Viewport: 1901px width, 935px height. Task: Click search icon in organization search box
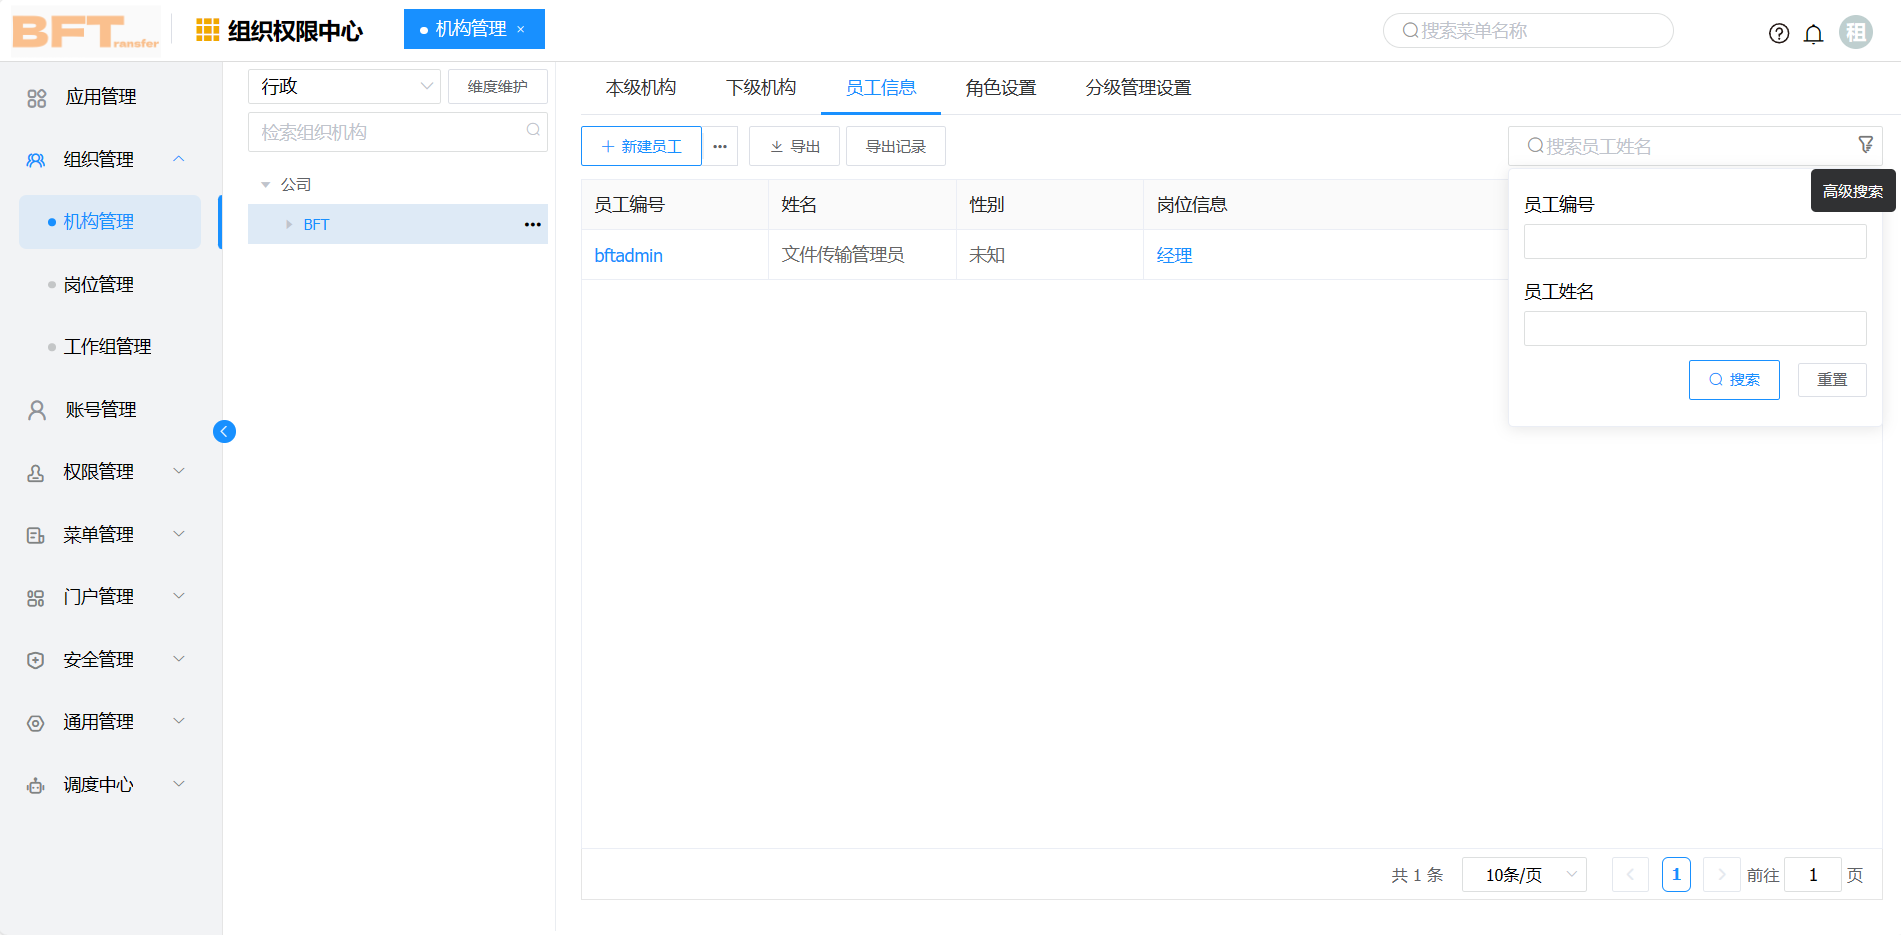(x=533, y=130)
